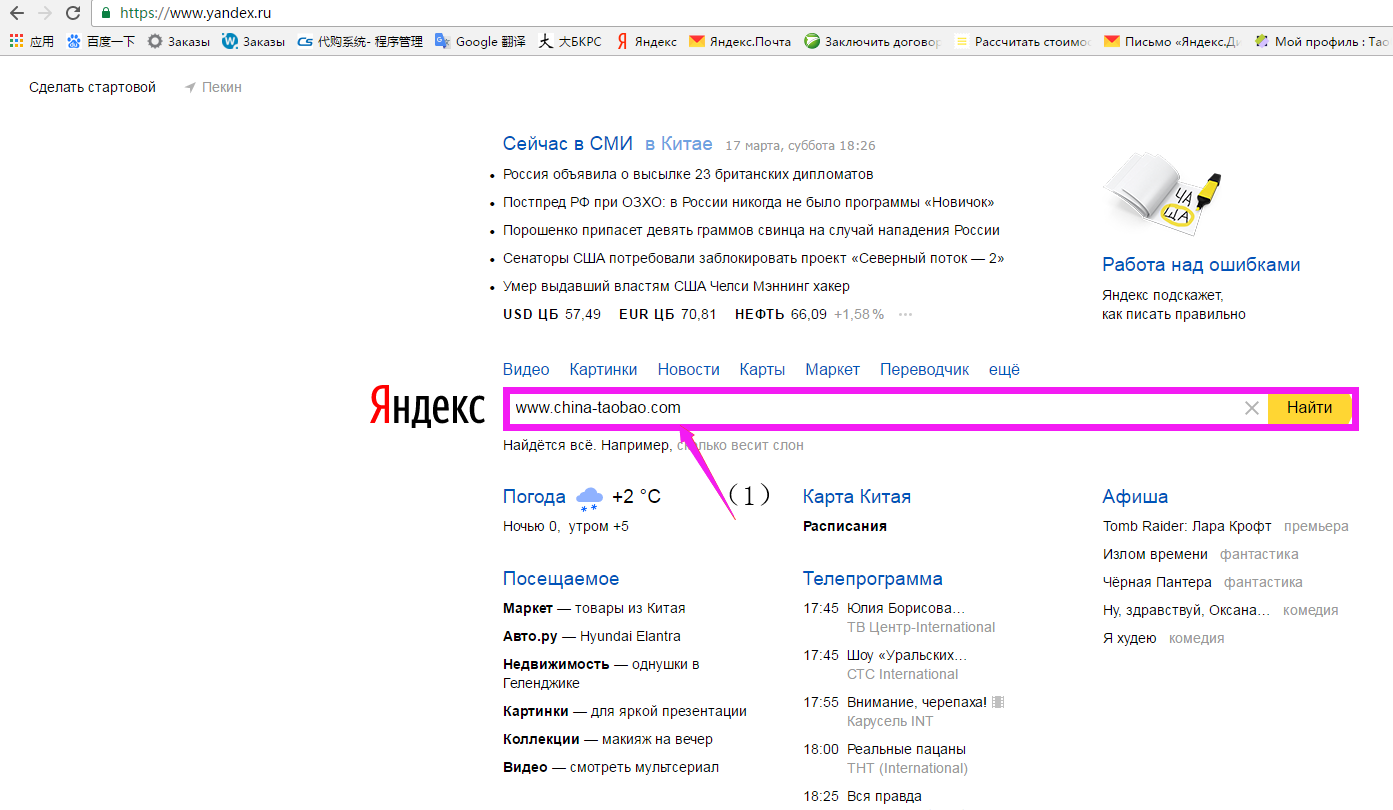Open Карта Китая link
The width and height of the screenshot is (1393, 810).
pyautogui.click(x=857, y=497)
